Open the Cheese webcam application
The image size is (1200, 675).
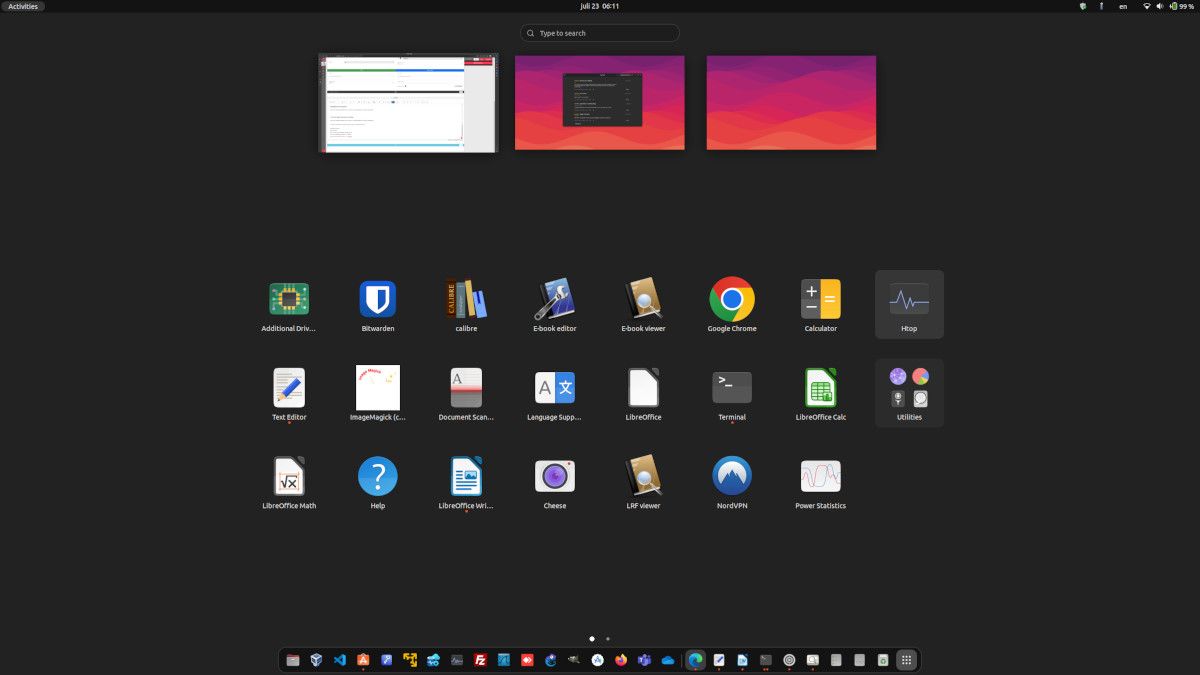(554, 474)
